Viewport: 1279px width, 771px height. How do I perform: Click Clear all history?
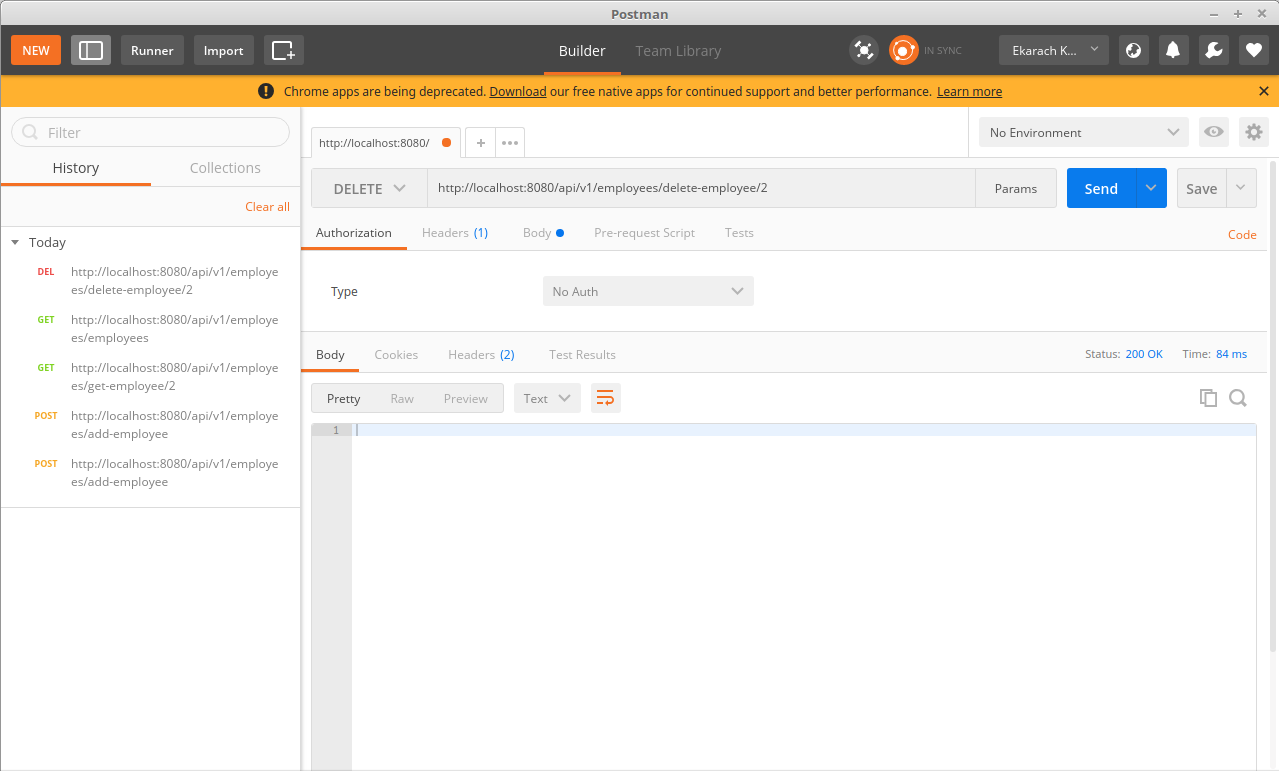(x=268, y=206)
